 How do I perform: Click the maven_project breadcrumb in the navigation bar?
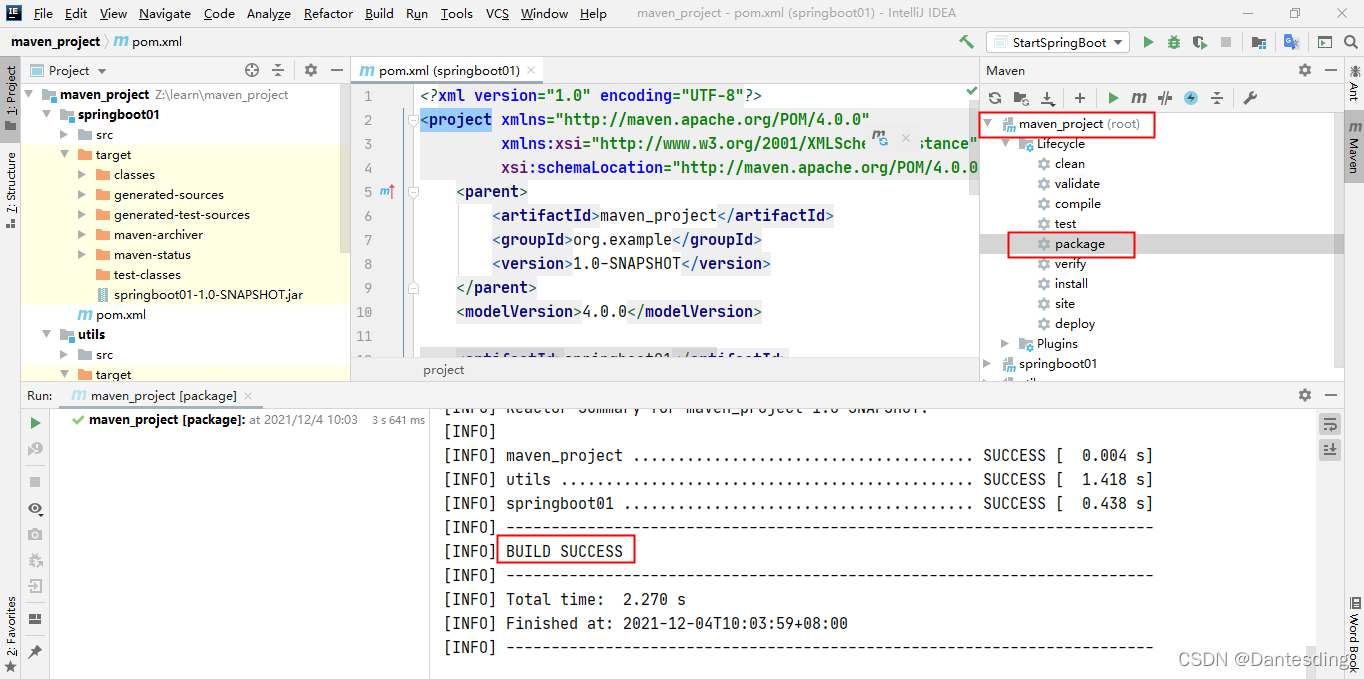pyautogui.click(x=56, y=42)
